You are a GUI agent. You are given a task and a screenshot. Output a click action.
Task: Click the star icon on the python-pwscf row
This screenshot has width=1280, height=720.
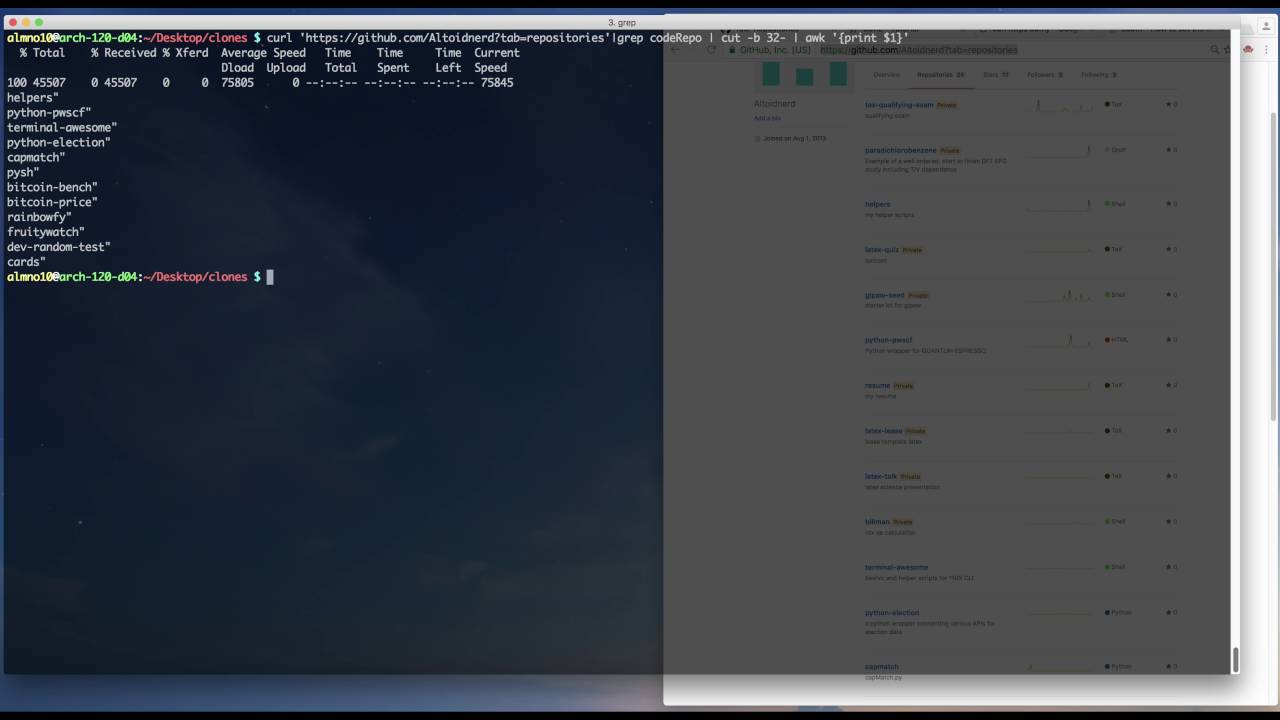[x=1168, y=340]
